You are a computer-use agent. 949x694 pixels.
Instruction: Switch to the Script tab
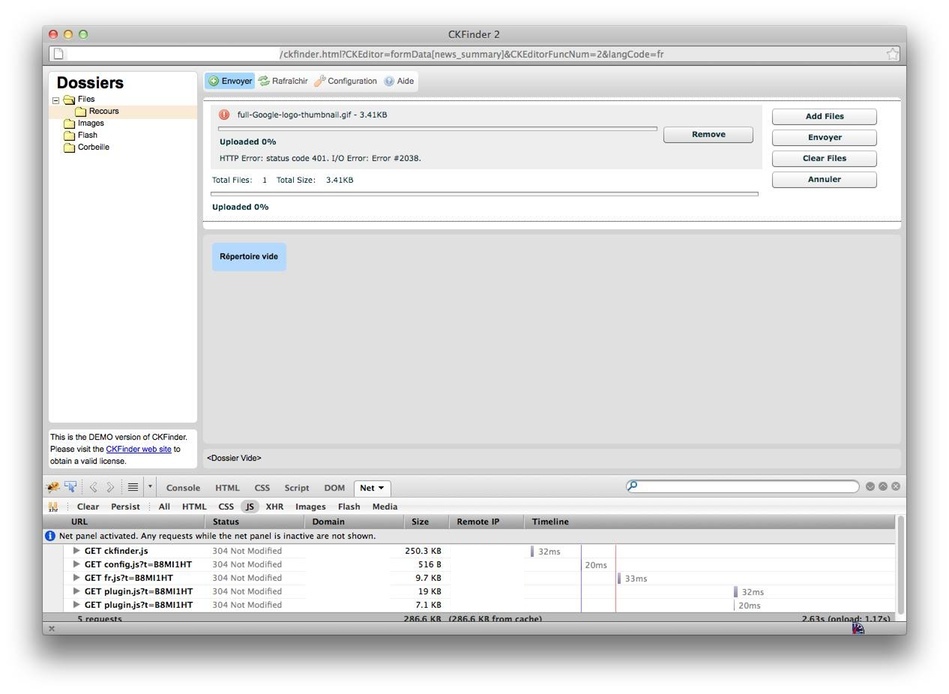[297, 488]
